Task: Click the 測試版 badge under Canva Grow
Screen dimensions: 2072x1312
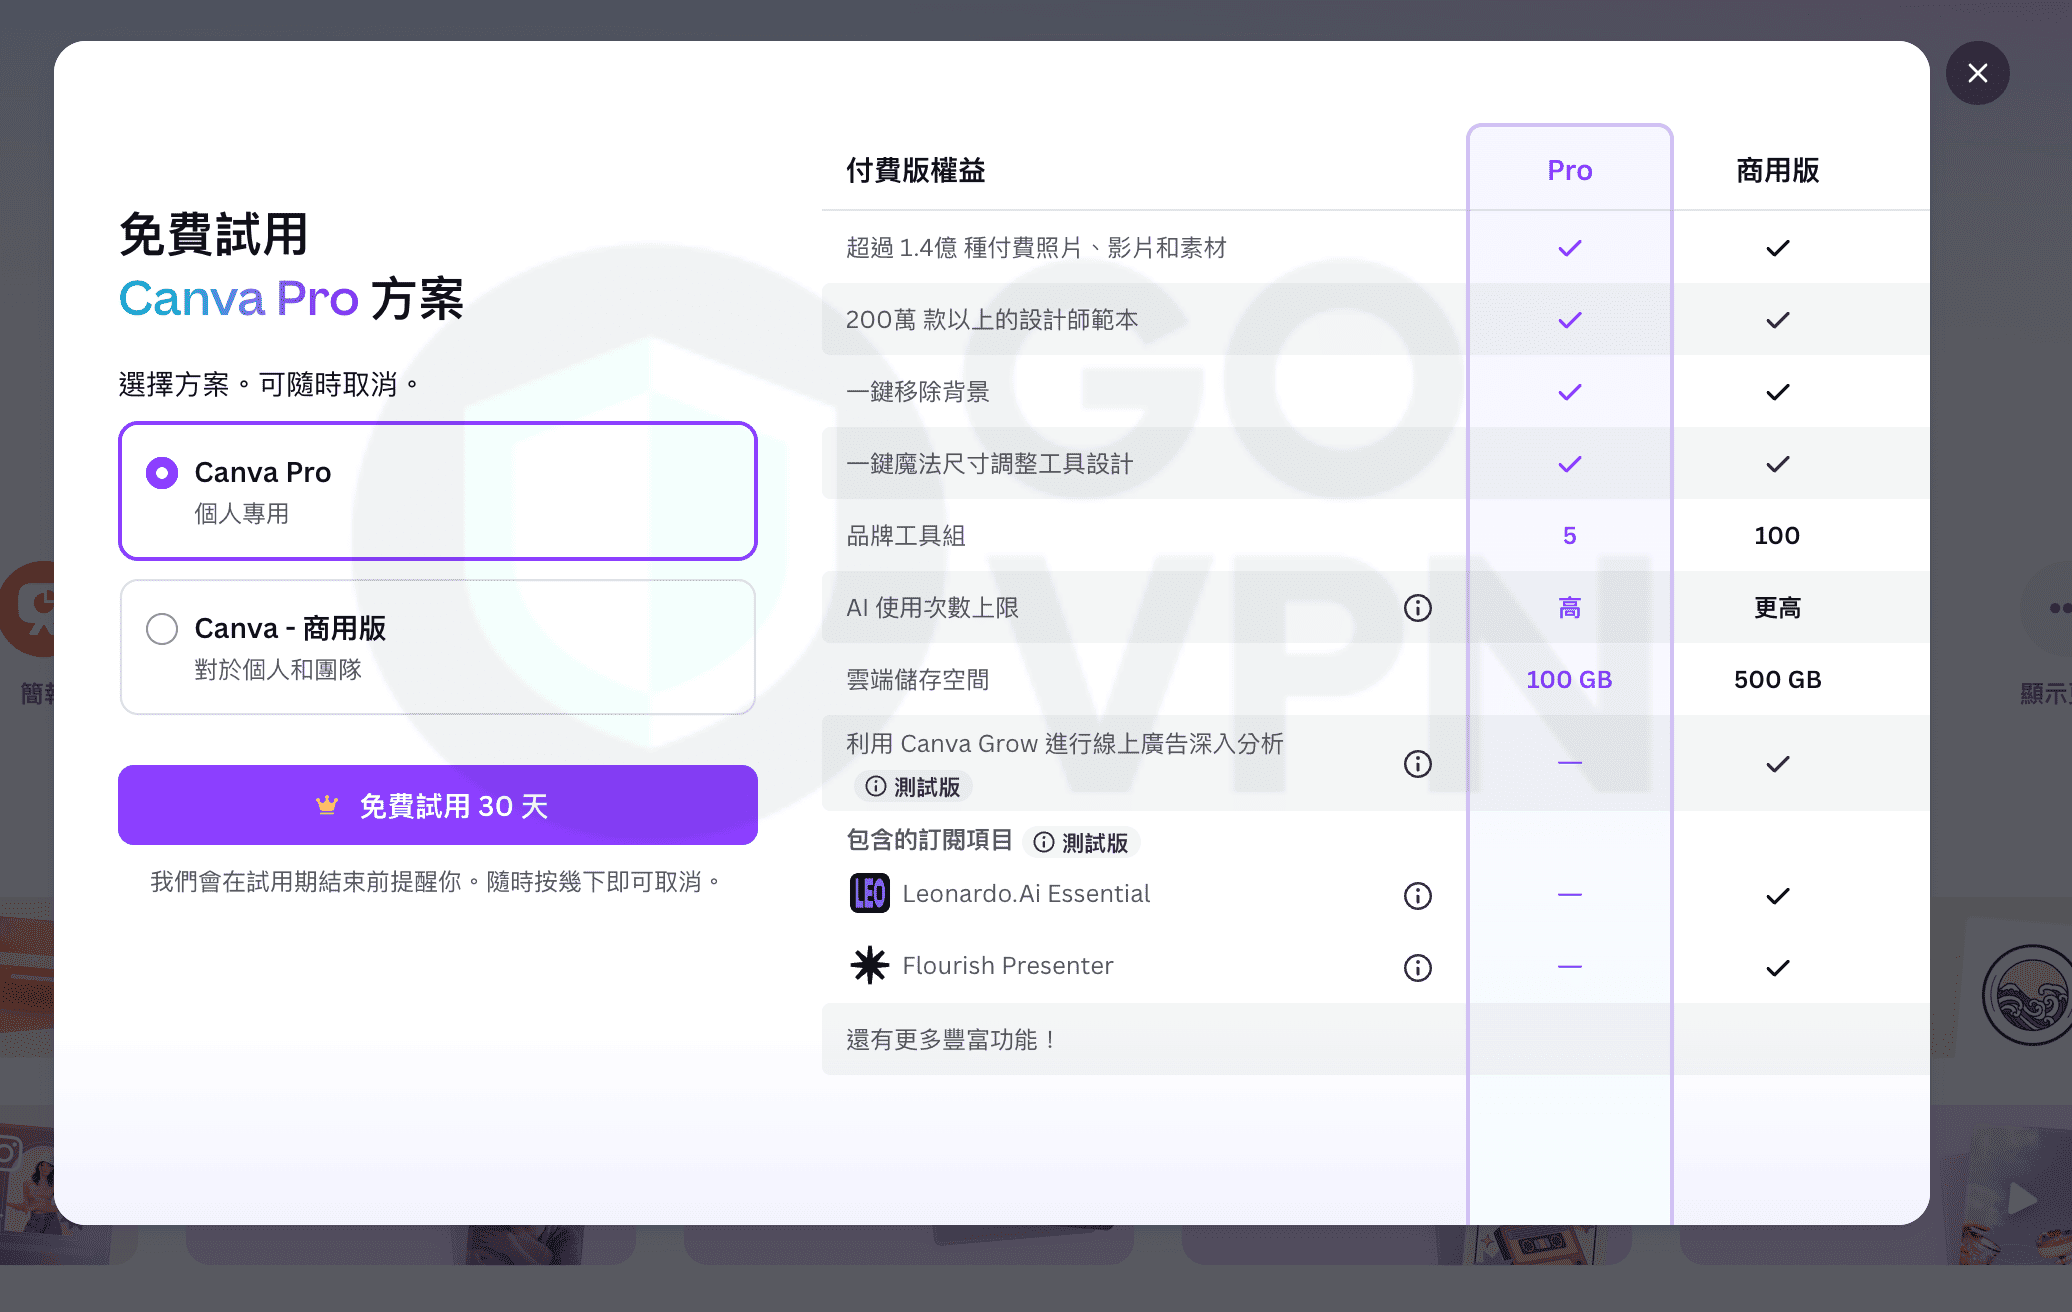Action: [915, 787]
